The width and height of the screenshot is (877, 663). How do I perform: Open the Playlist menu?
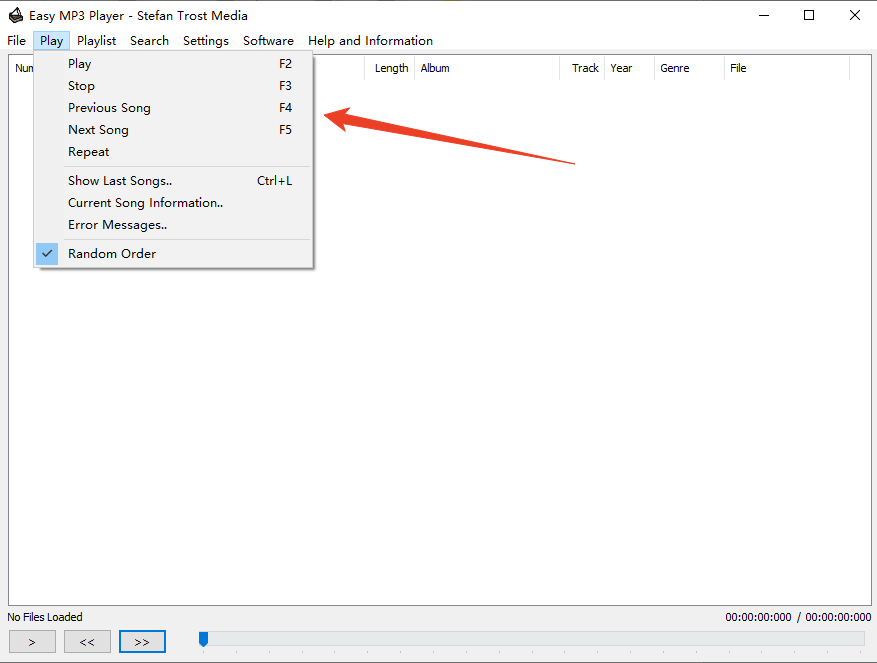click(x=96, y=41)
